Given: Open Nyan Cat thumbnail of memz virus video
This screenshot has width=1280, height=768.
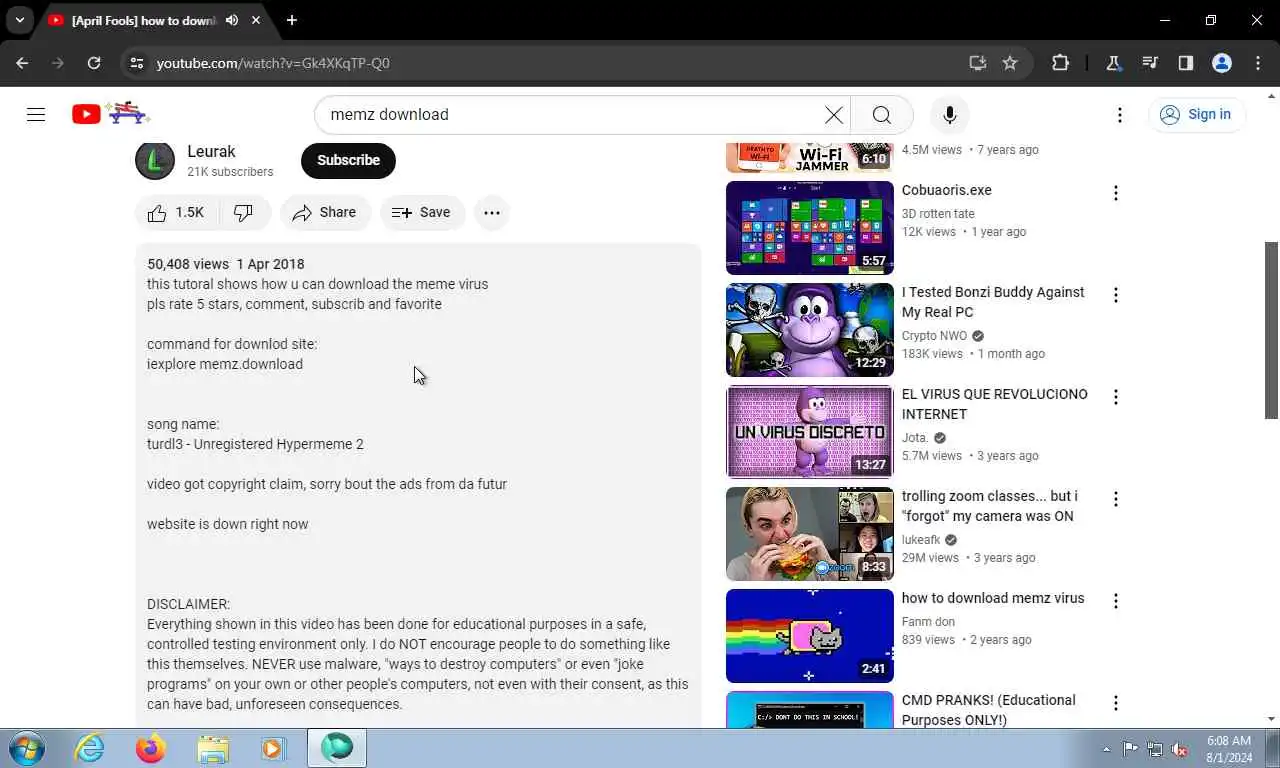Looking at the screenshot, I should [809, 635].
